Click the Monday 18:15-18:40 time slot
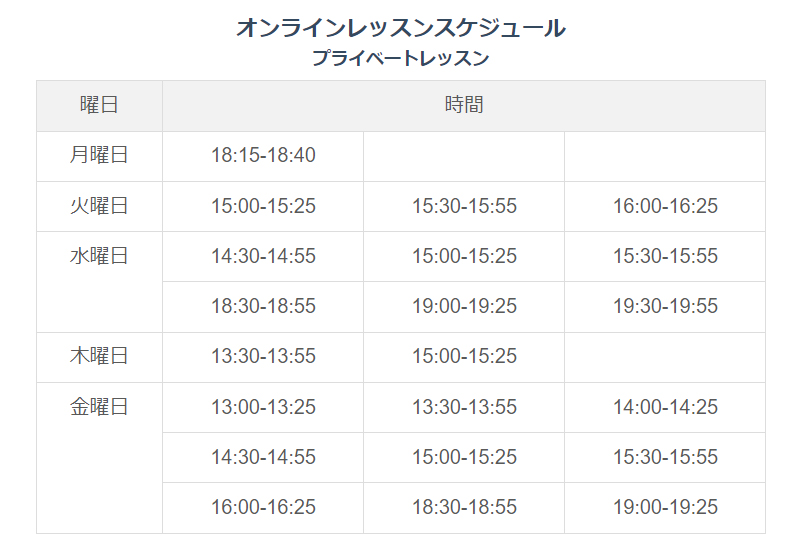The height and width of the screenshot is (556, 801). pyautogui.click(x=263, y=155)
